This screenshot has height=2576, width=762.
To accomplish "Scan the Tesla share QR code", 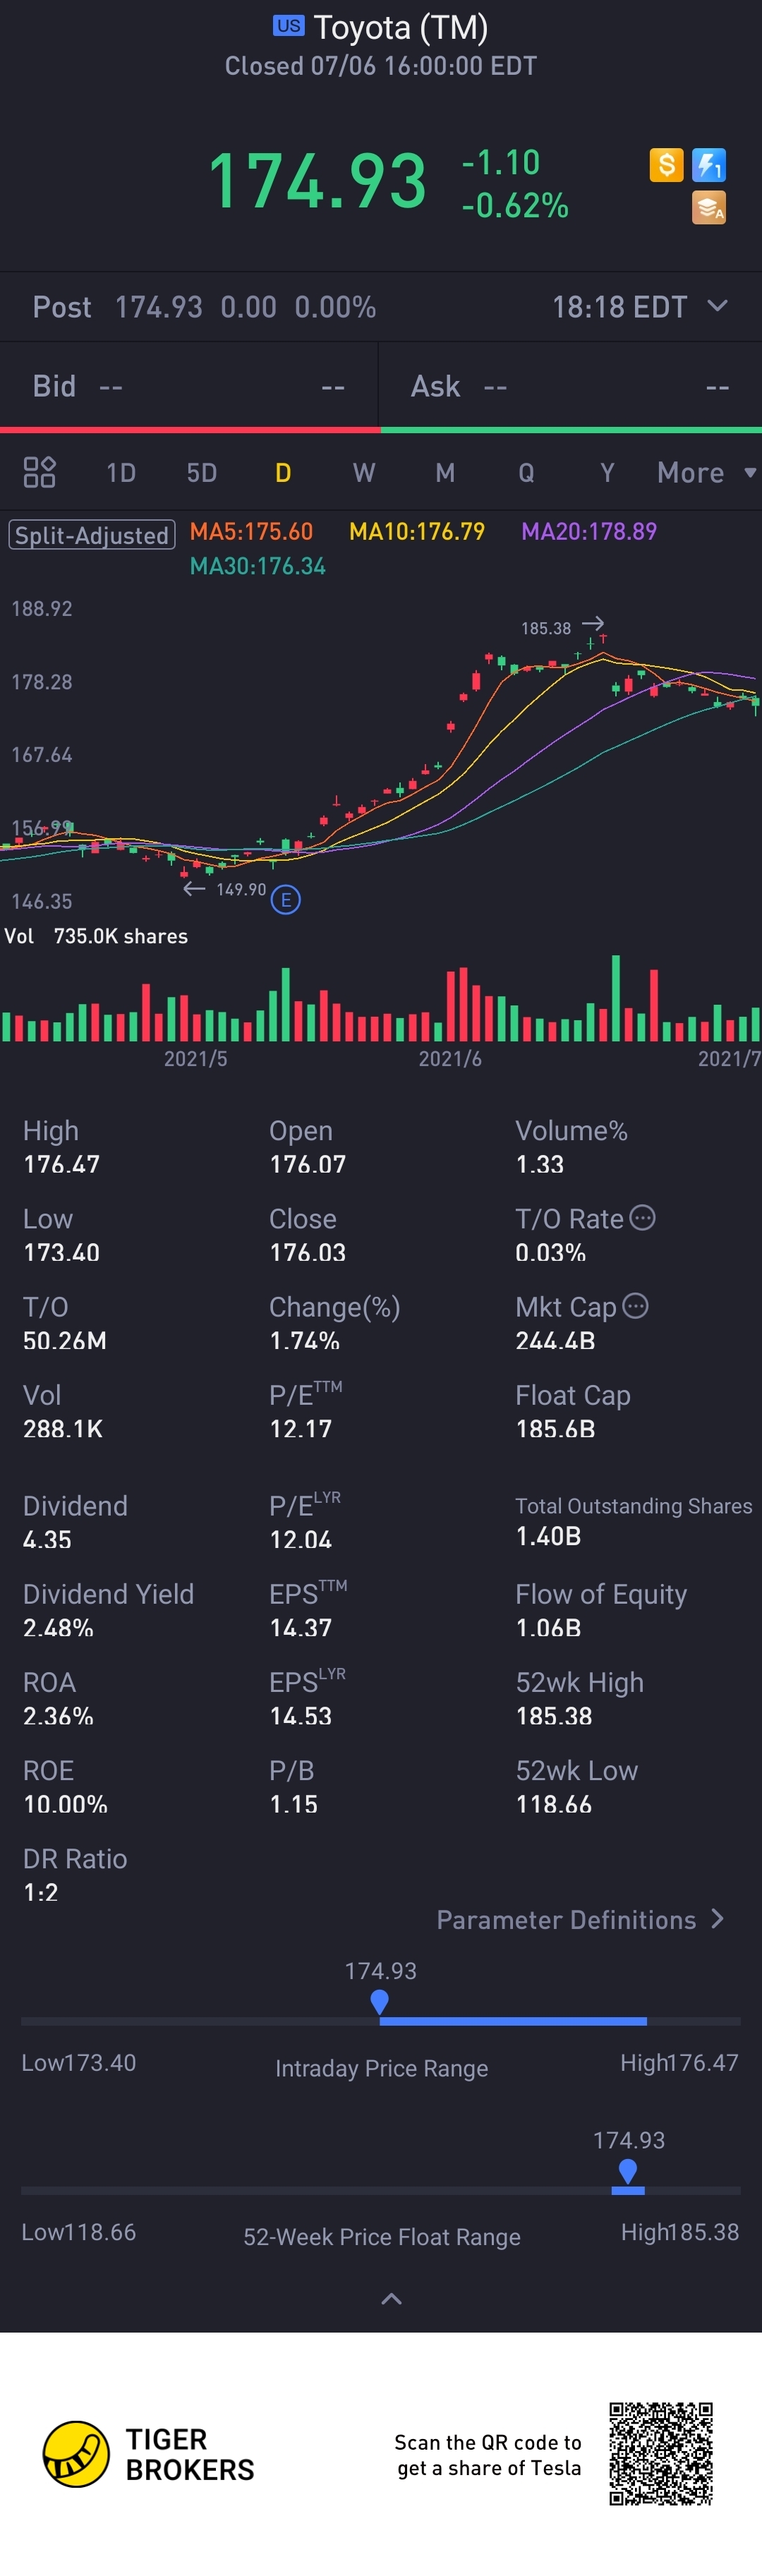I will pyautogui.click(x=661, y=2453).
